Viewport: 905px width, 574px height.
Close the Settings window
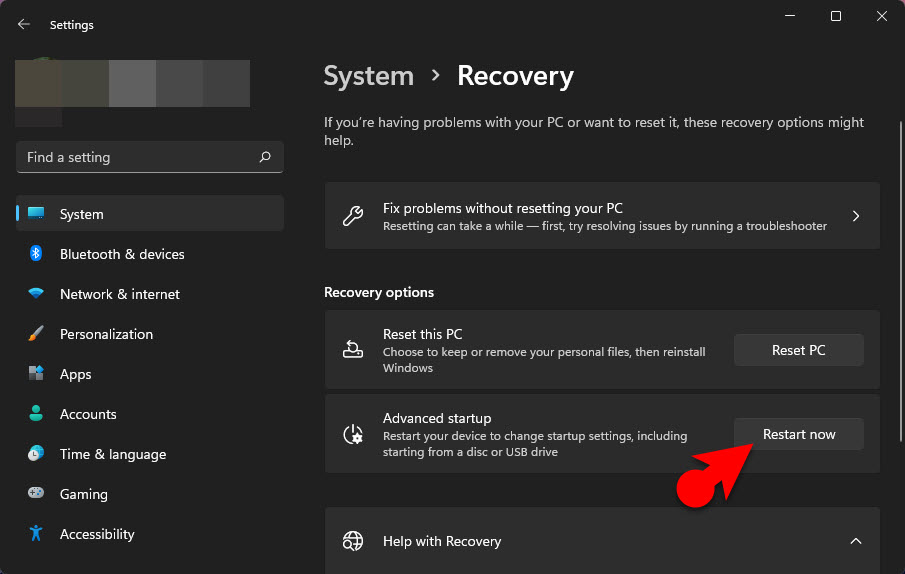(x=881, y=16)
